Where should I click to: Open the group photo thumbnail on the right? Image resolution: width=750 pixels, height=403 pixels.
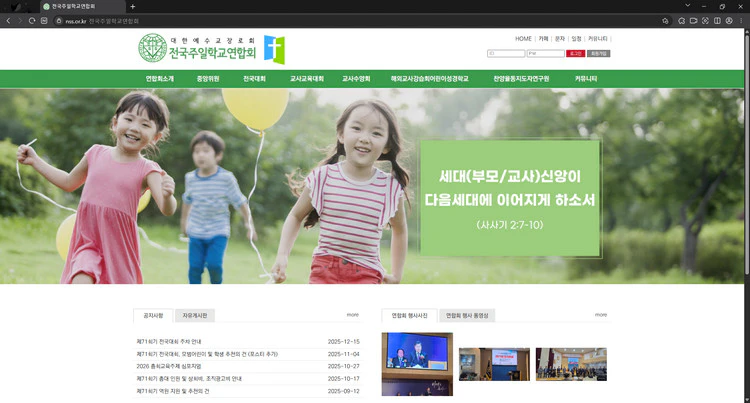tap(571, 364)
